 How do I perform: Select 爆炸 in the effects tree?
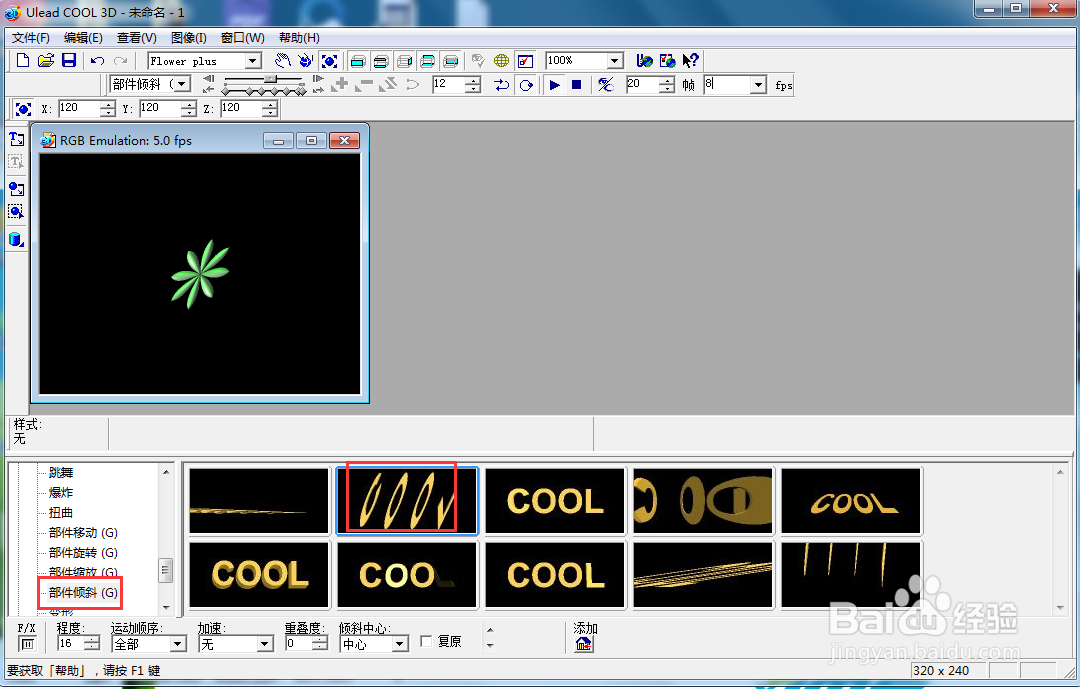click(61, 493)
